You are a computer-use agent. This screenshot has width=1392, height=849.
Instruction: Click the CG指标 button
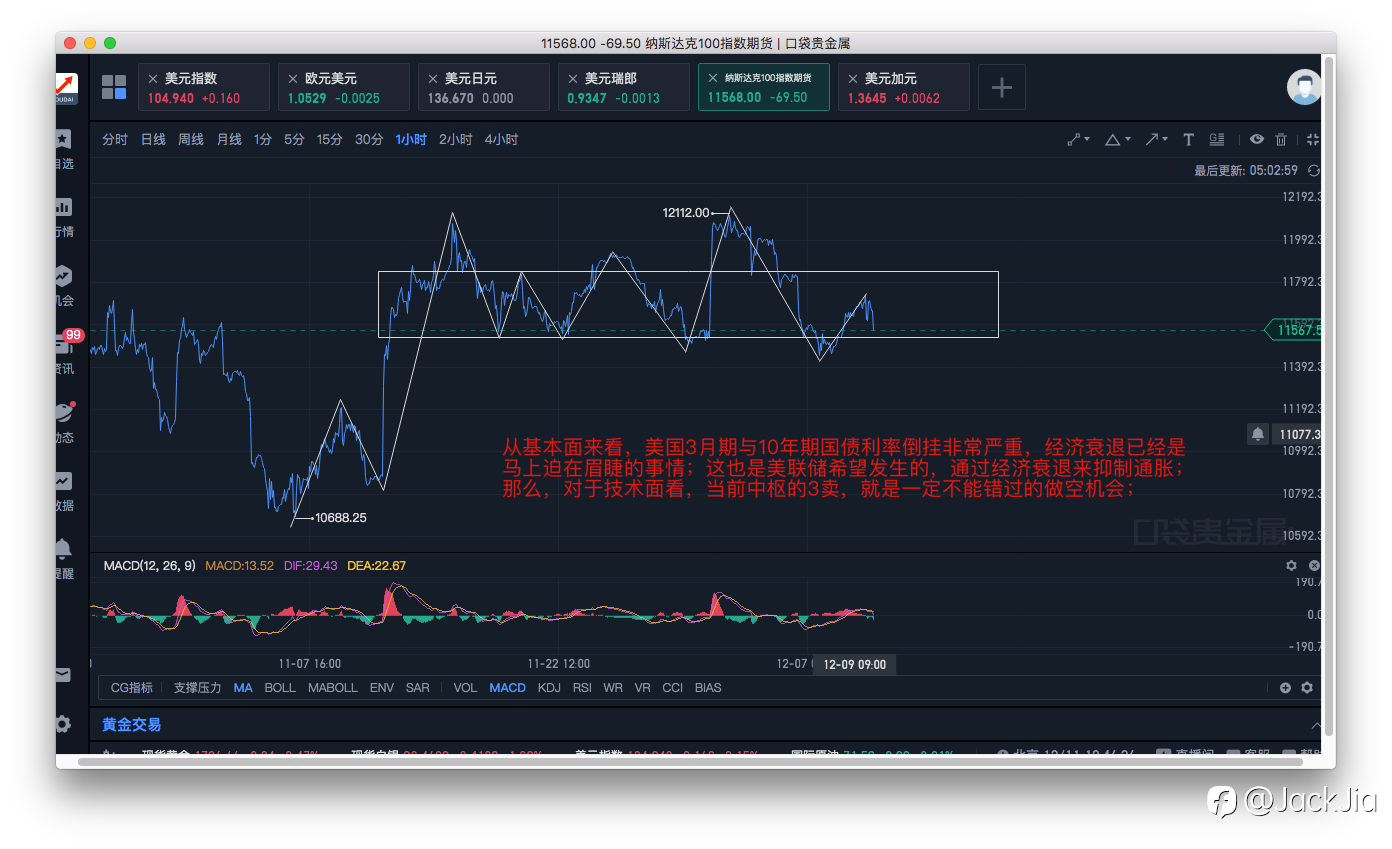pos(132,688)
